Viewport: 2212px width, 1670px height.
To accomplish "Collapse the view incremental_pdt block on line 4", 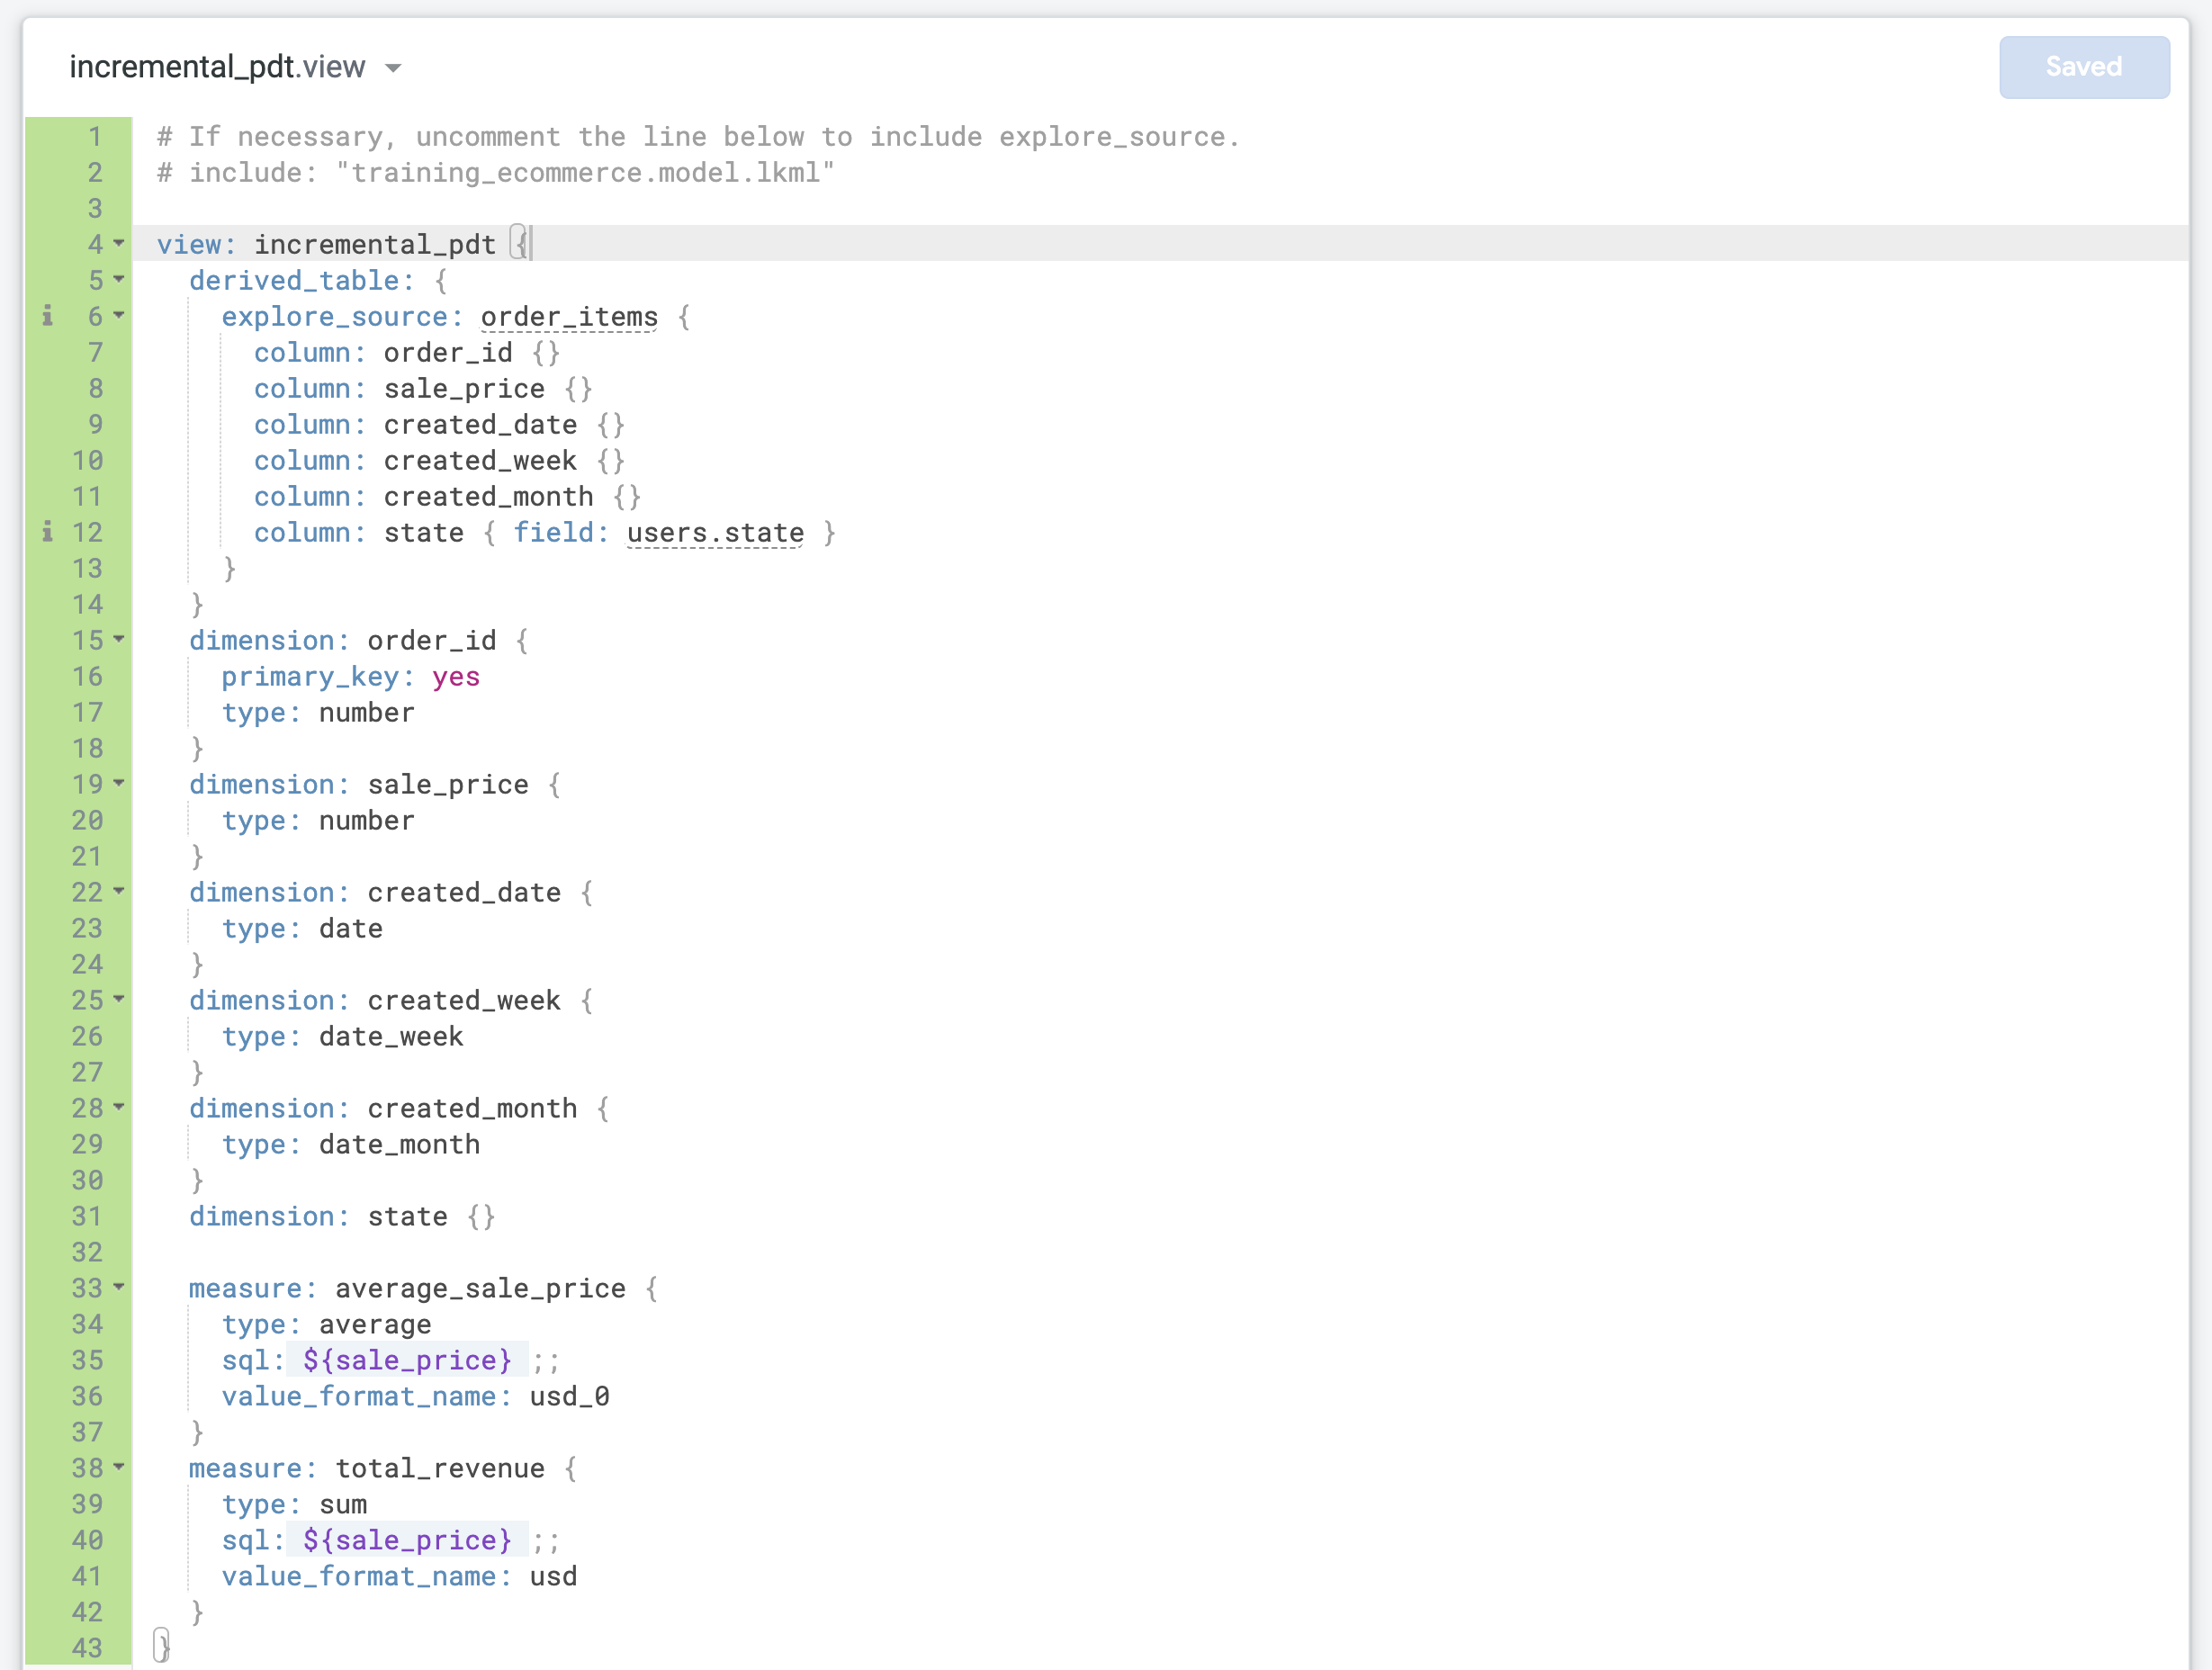I will click(x=117, y=245).
